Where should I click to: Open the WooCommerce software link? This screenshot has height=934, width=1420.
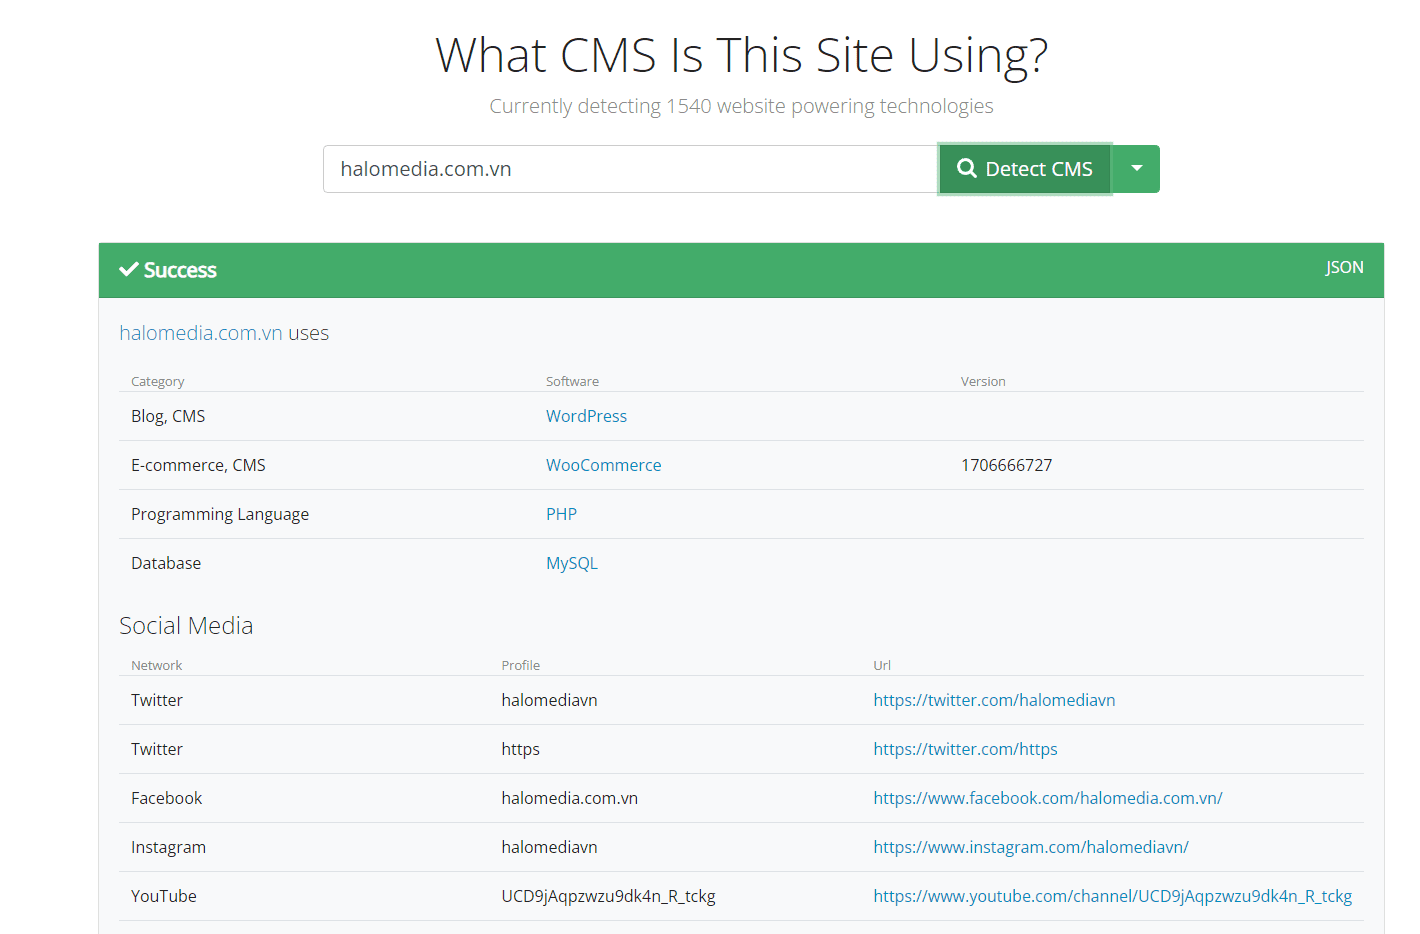click(x=603, y=464)
